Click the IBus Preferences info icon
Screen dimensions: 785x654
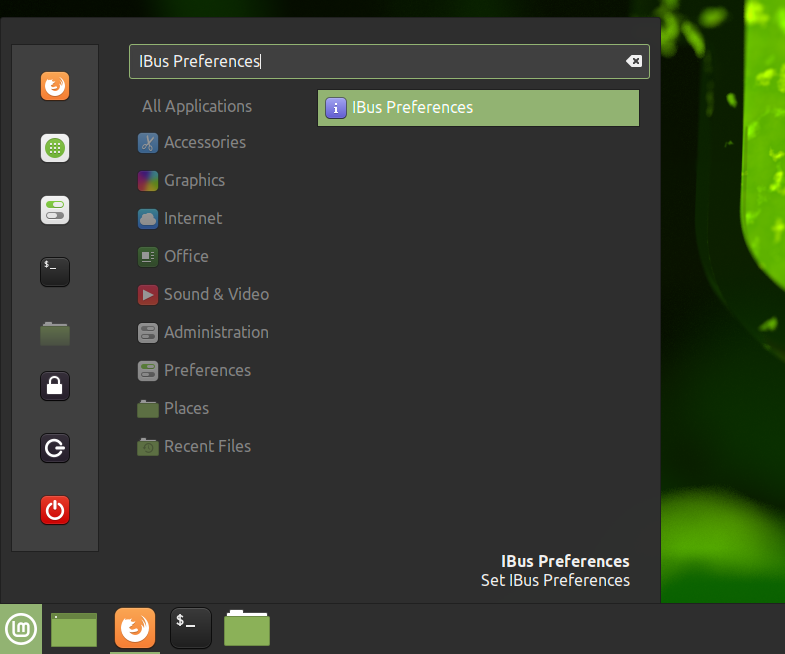(336, 108)
